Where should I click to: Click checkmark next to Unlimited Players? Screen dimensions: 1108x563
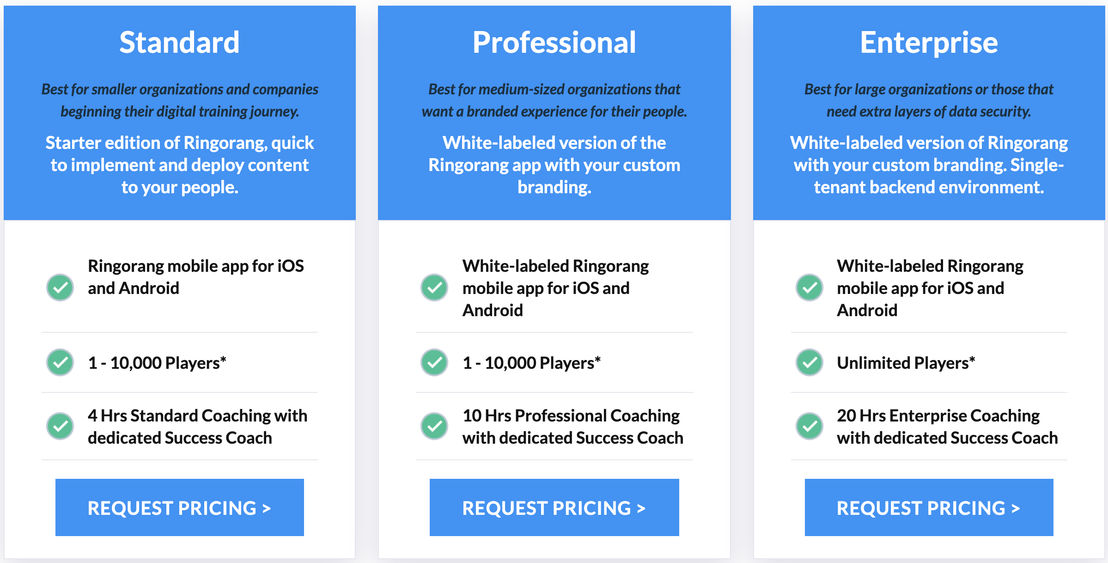pos(809,362)
